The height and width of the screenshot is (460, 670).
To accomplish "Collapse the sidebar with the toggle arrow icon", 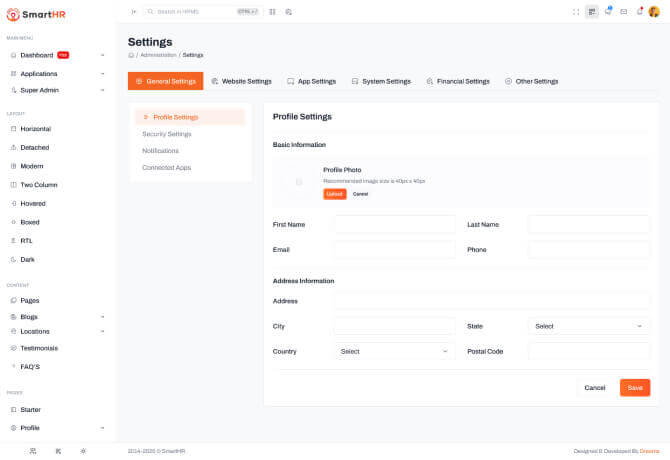I will pyautogui.click(x=134, y=11).
